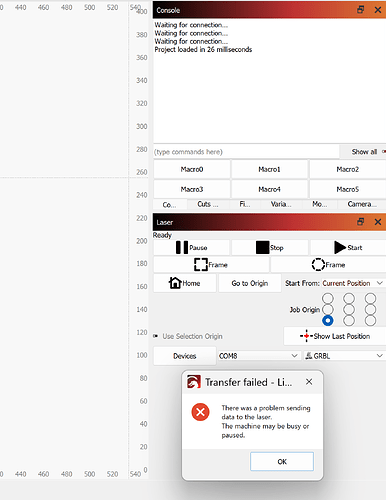386x500 pixels.
Task: Send the laser Home
Action: 185,283
